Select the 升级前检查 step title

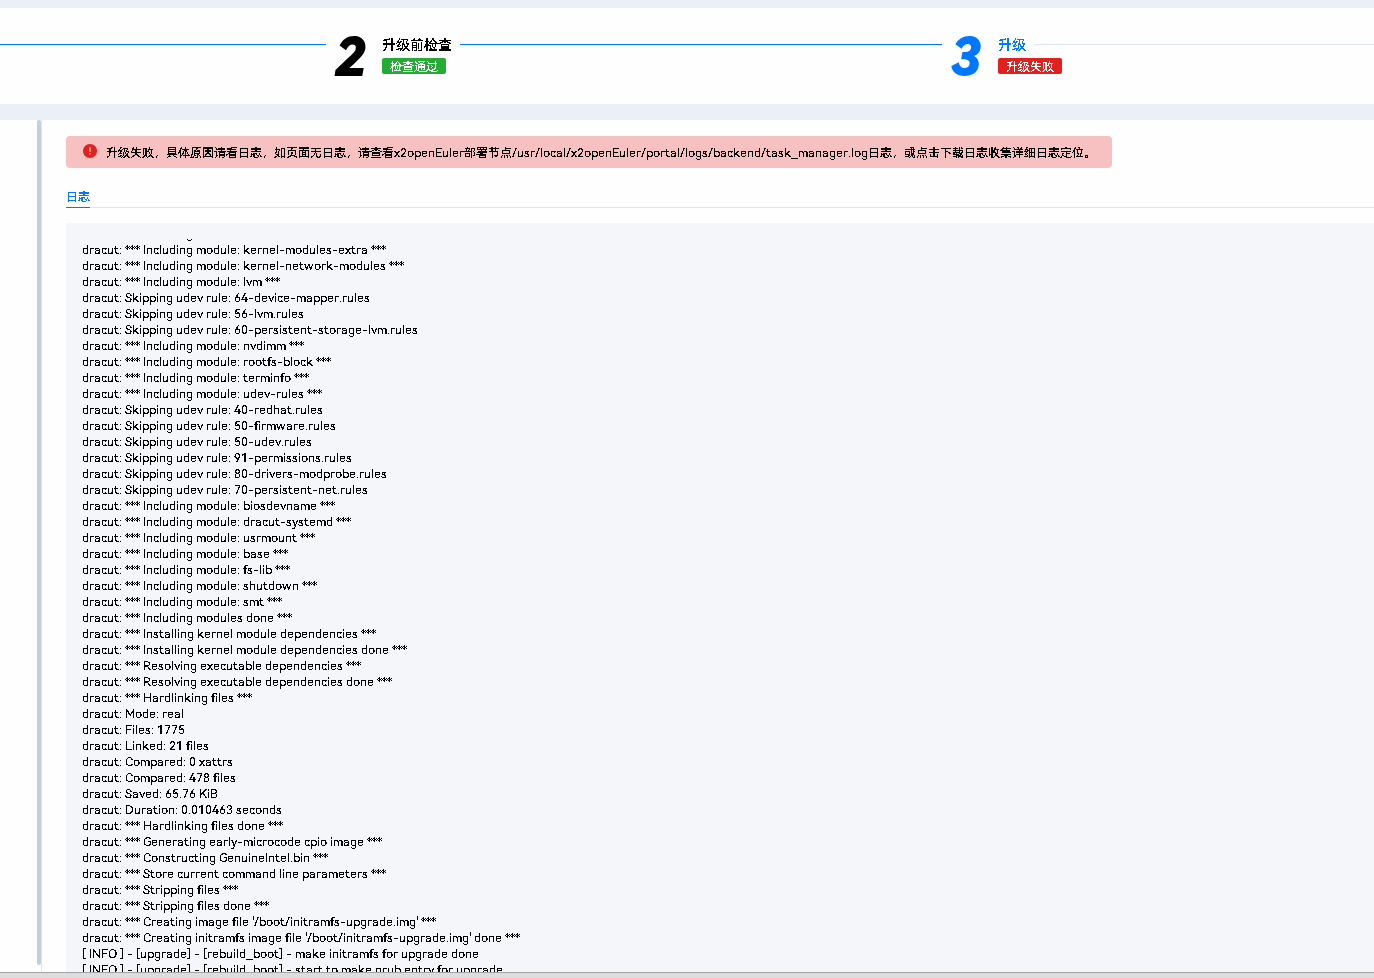click(x=417, y=45)
